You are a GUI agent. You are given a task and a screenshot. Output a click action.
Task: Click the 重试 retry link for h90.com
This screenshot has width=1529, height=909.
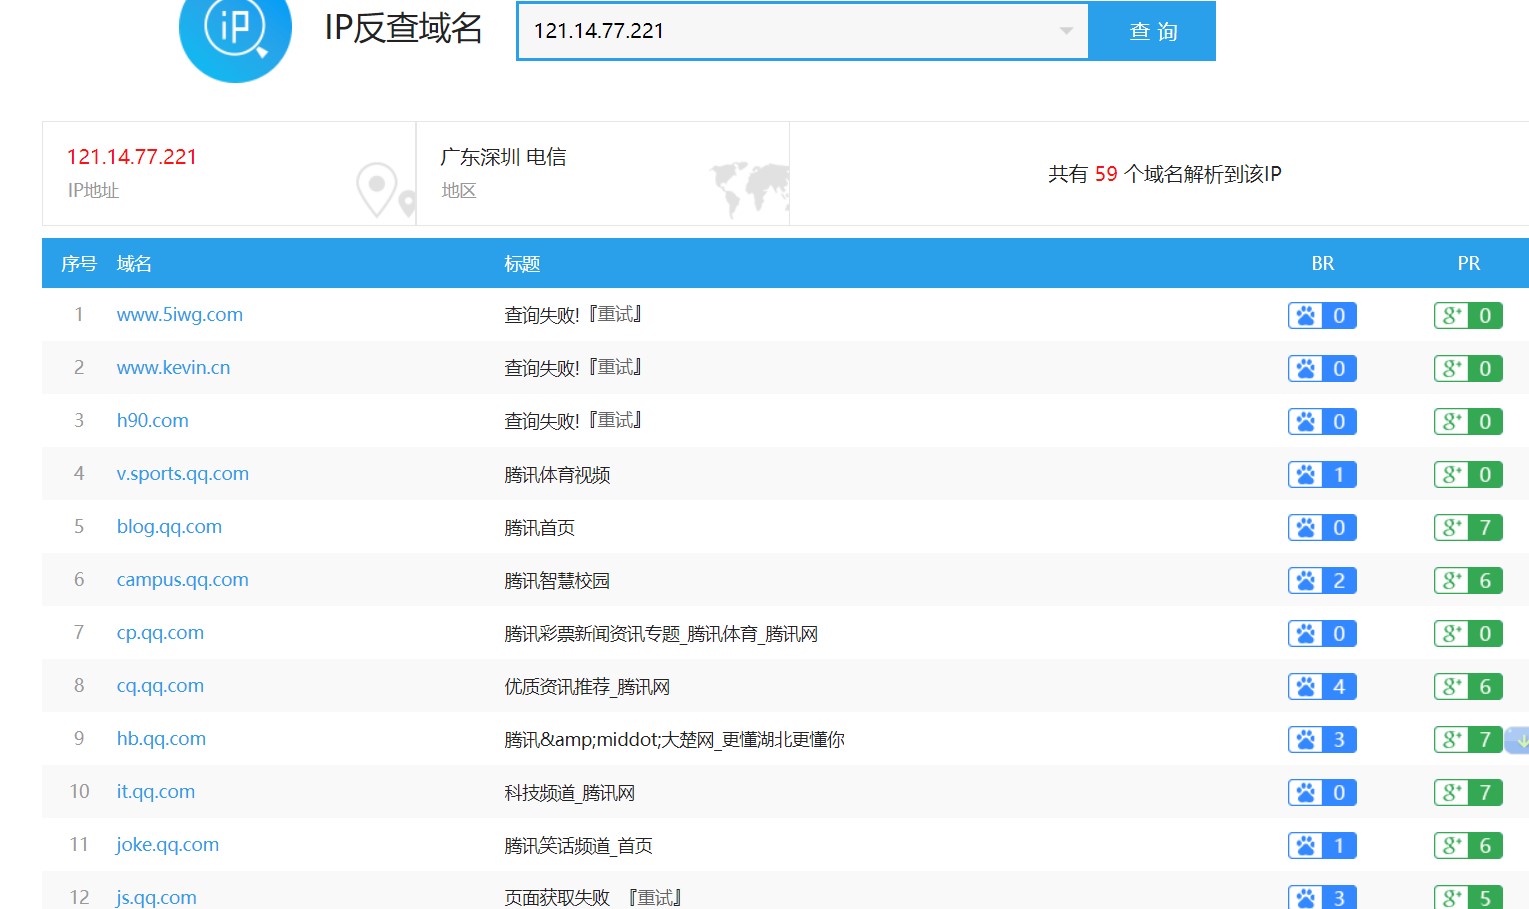(615, 421)
